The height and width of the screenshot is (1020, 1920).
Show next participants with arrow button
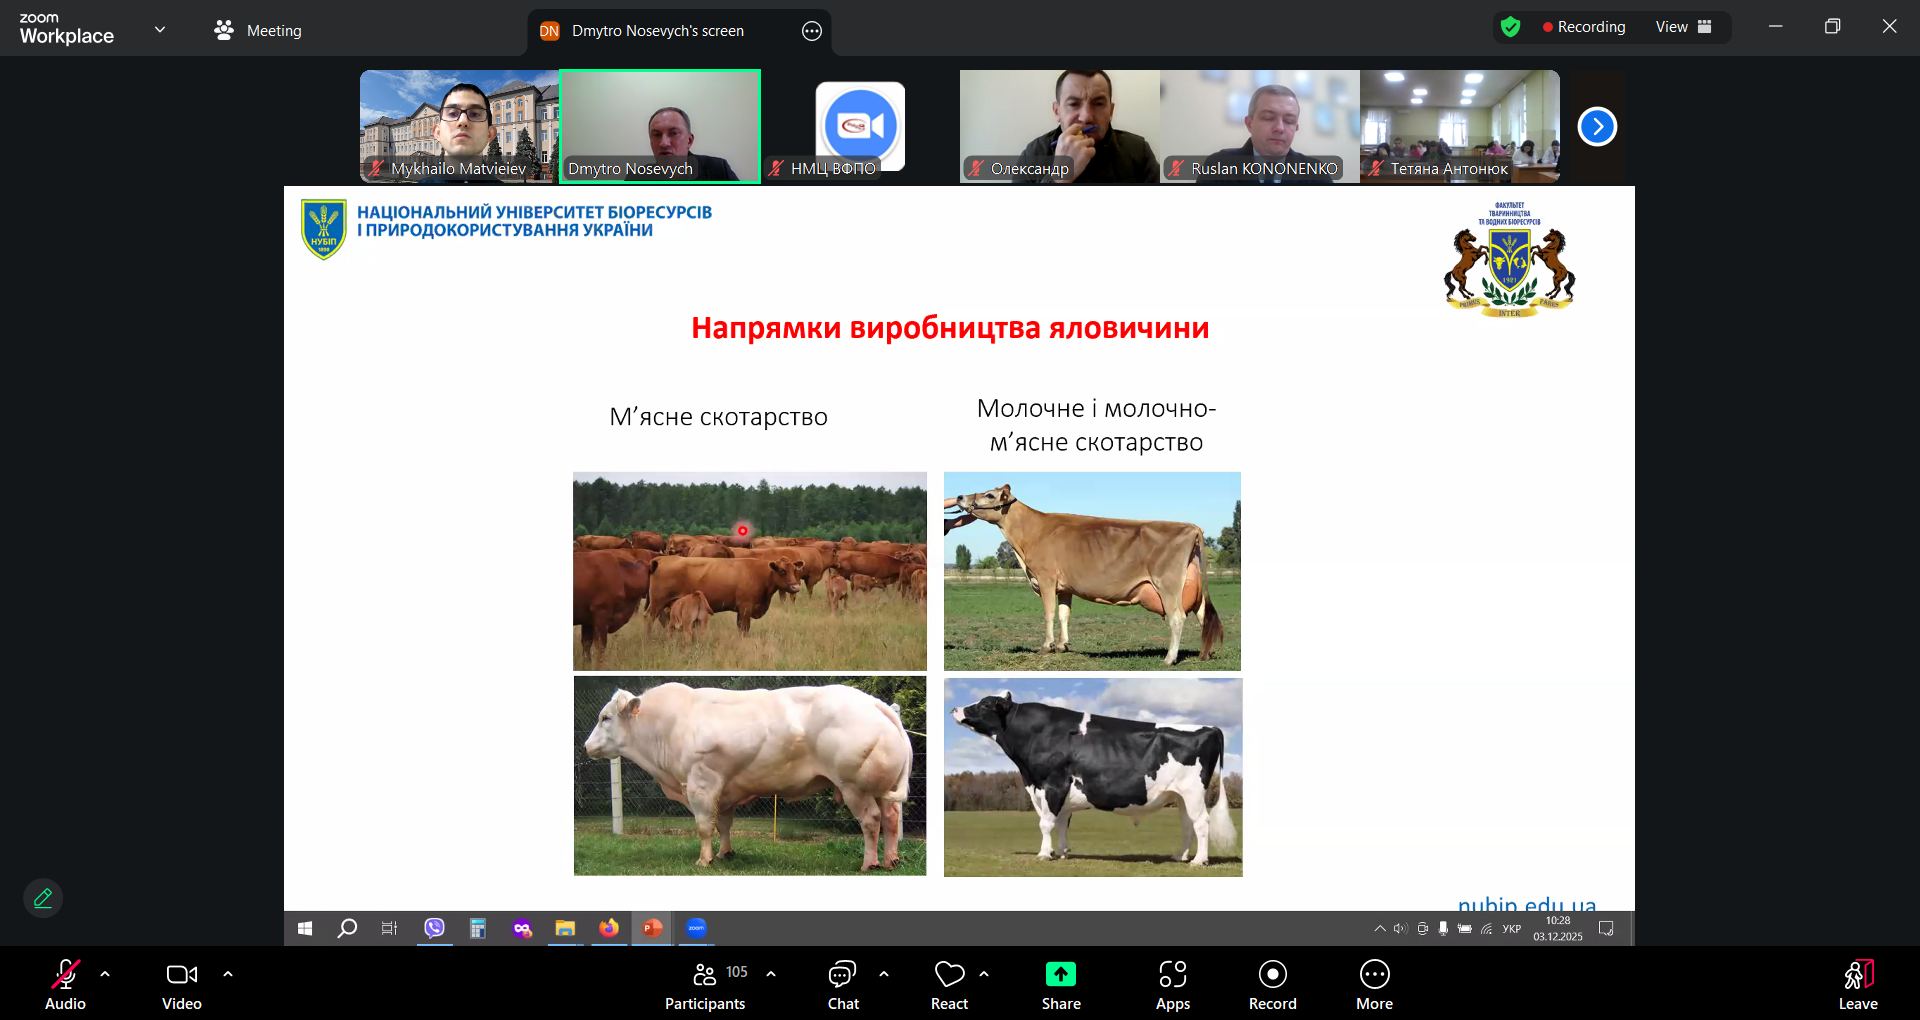point(1597,126)
